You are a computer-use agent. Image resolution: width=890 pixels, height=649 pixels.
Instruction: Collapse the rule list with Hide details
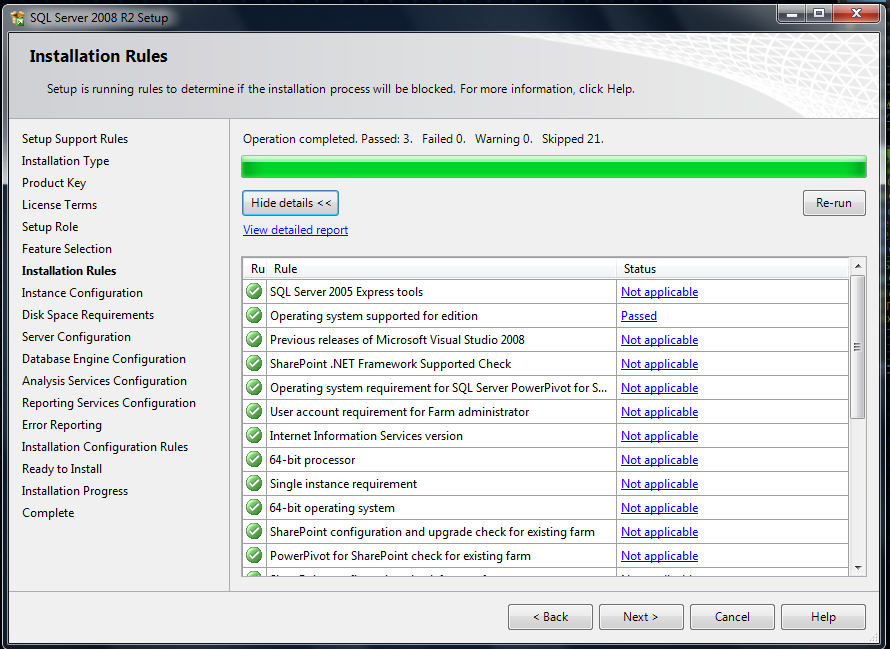(291, 203)
